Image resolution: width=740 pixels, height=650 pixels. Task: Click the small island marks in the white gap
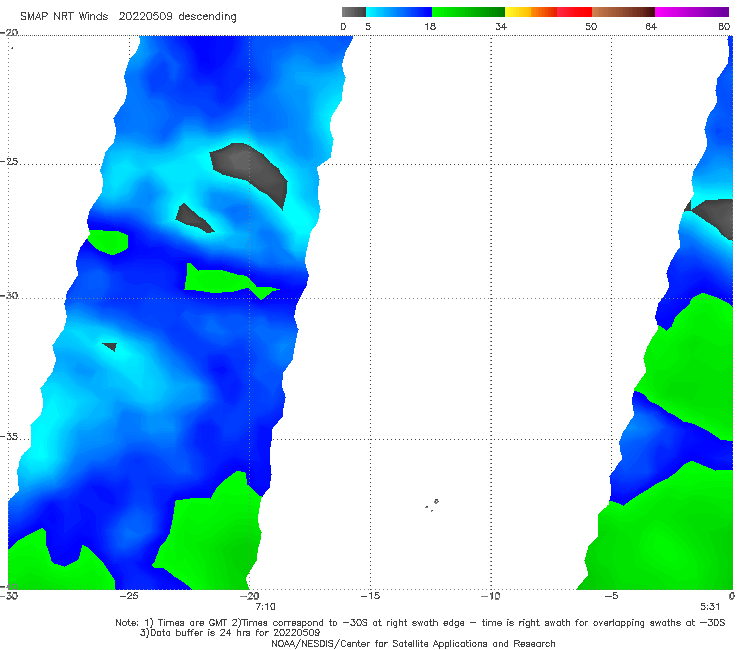pyautogui.click(x=432, y=505)
